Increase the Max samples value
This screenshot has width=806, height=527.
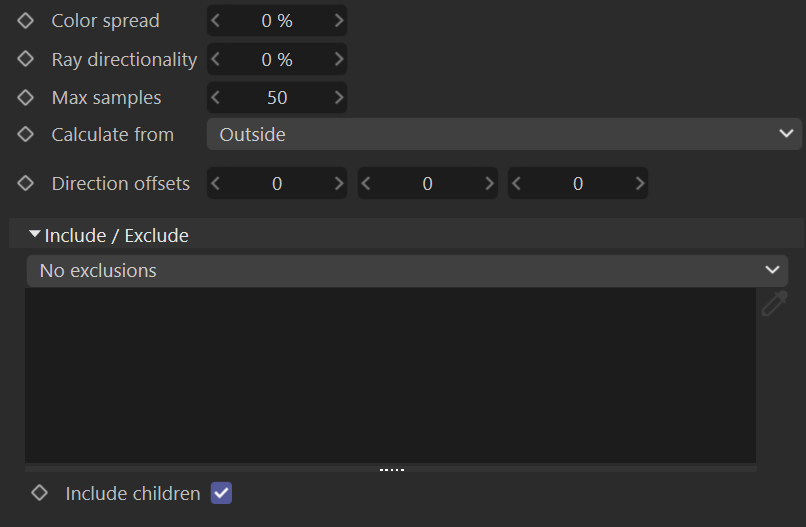point(338,98)
